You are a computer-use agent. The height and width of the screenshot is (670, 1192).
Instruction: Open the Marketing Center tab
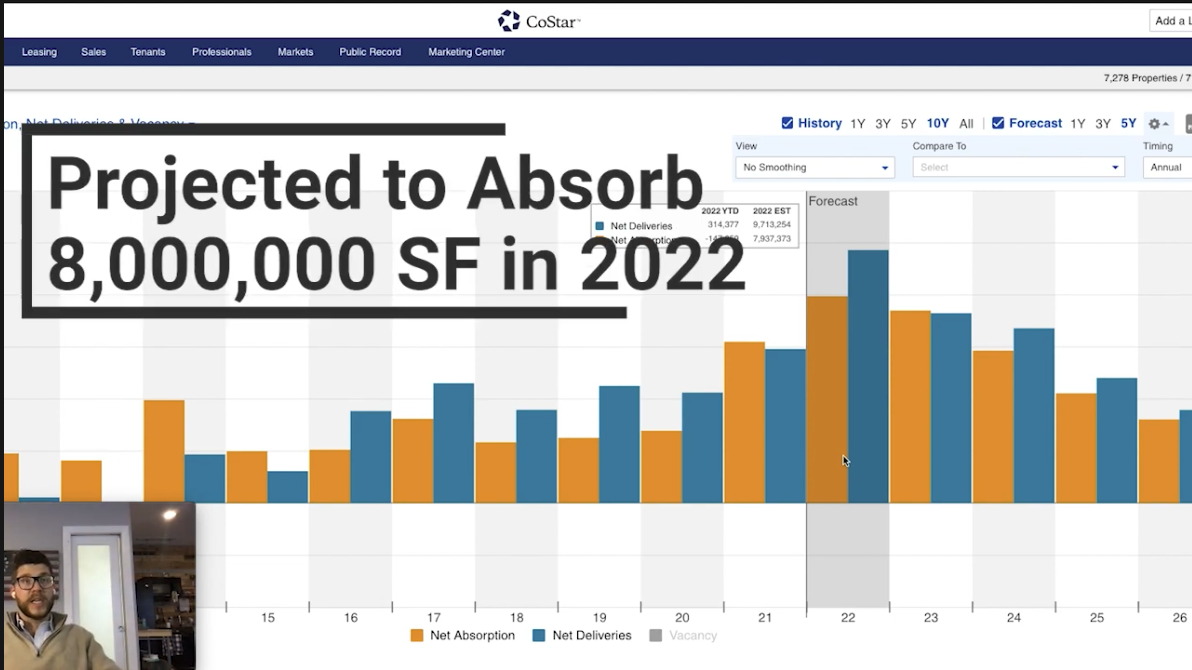coord(466,52)
